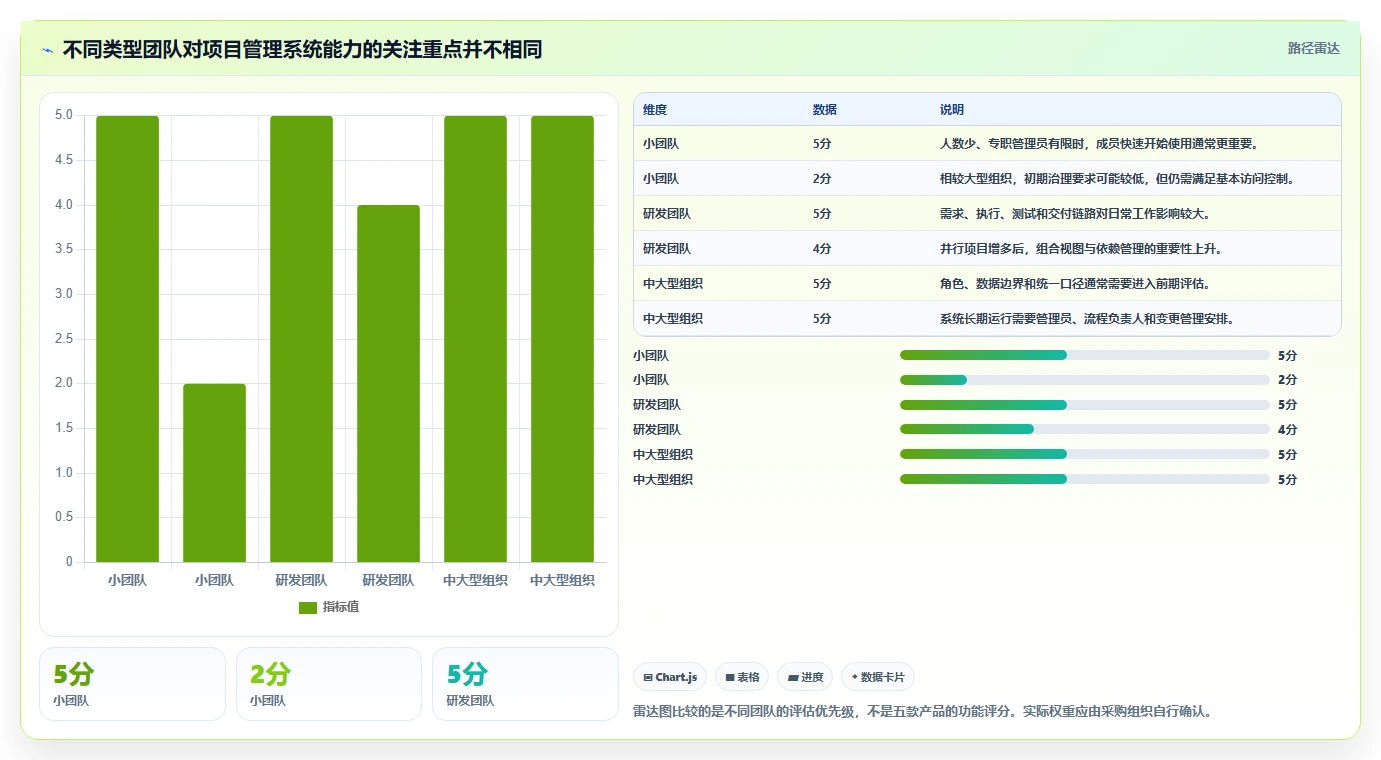Click the 3.5 tick on the chart axis
Screen dimensions: 1381x760
63,249
